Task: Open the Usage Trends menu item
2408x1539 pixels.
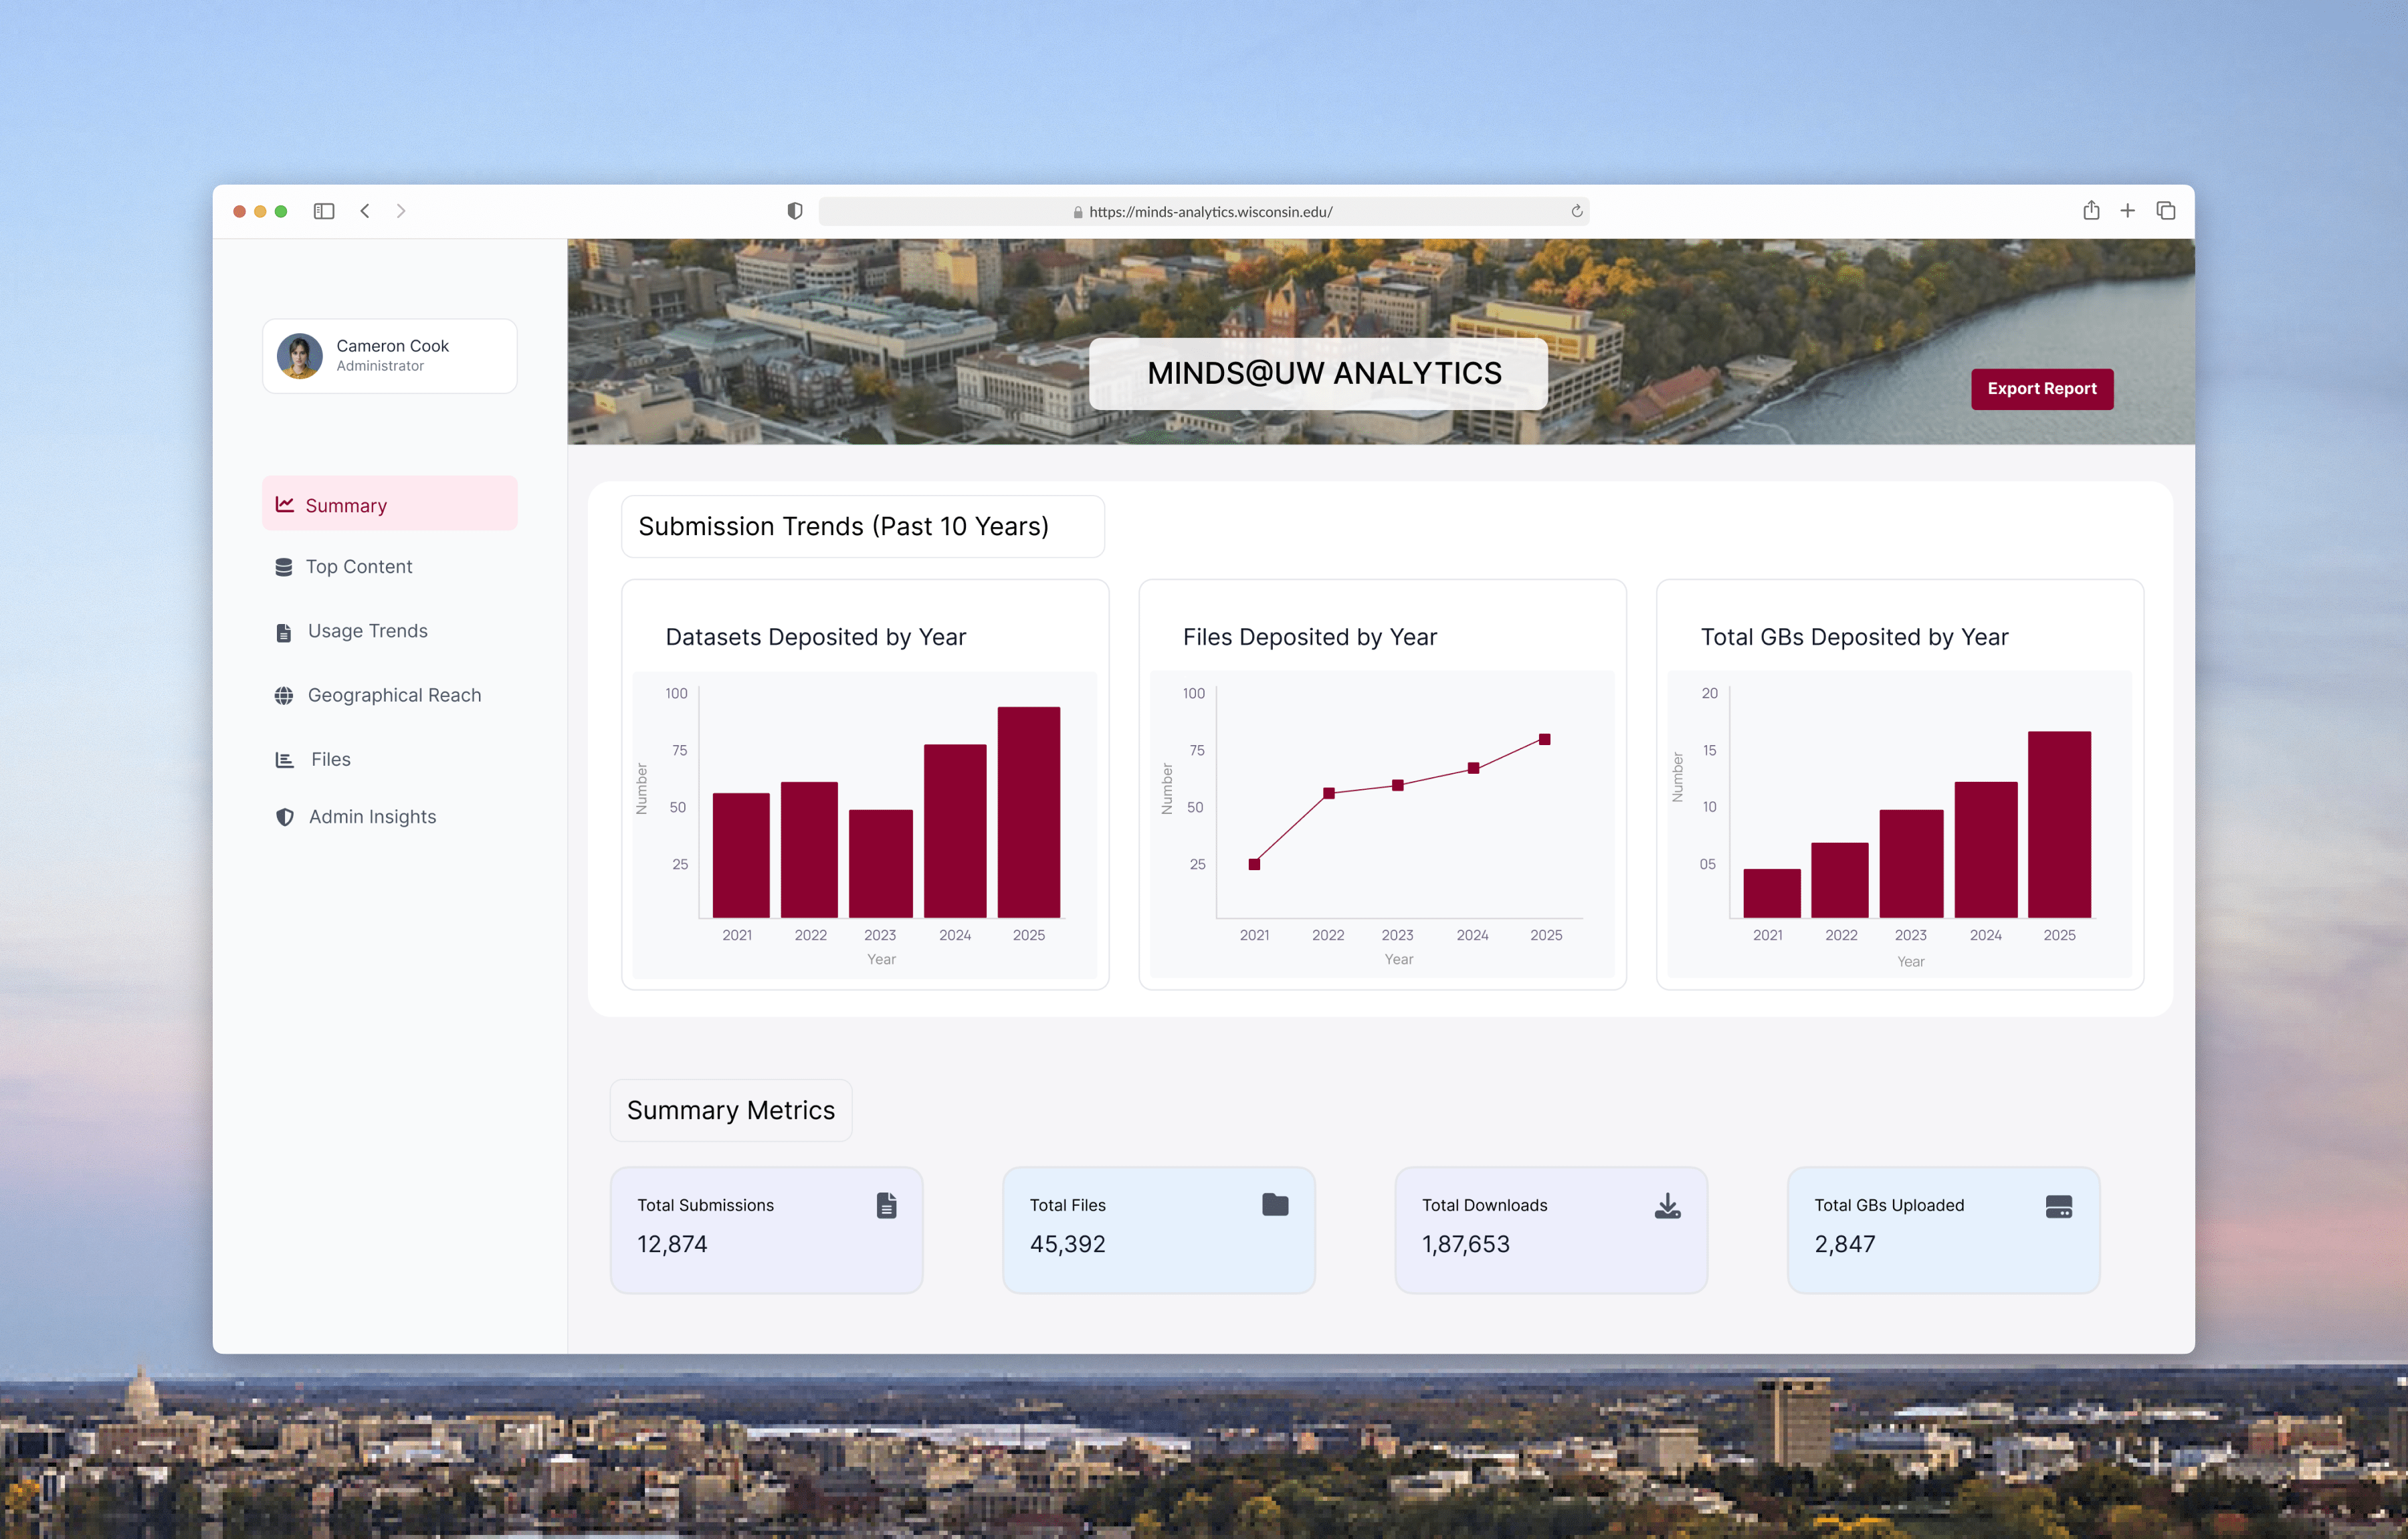Action: (367, 631)
